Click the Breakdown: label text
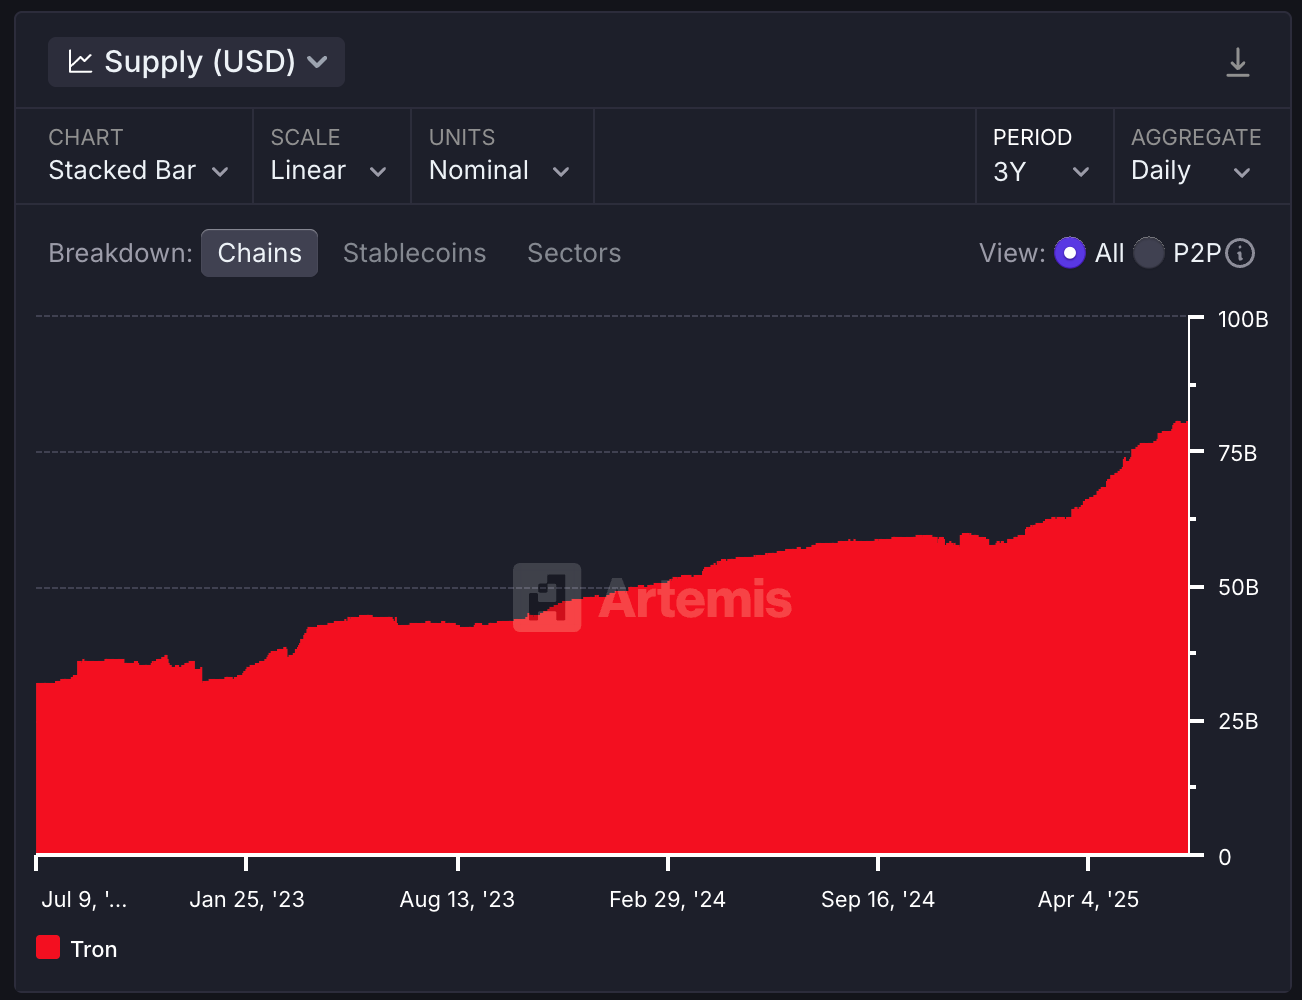This screenshot has height=1000, width=1302. [x=120, y=253]
